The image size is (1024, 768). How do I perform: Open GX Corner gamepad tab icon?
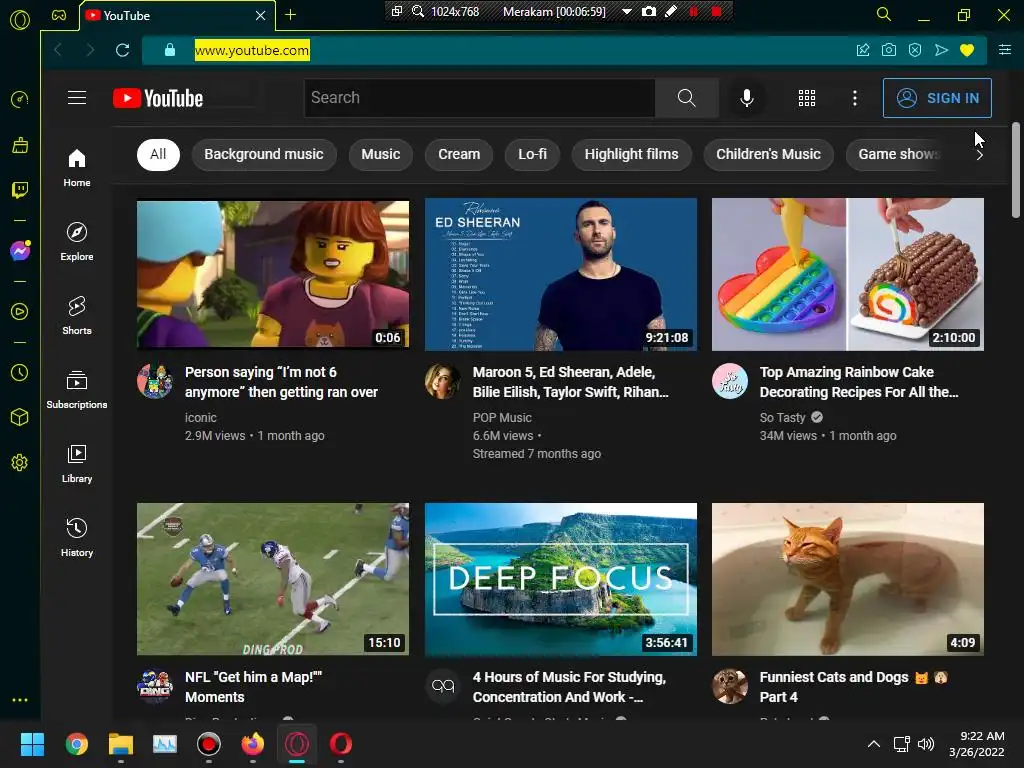tap(59, 15)
